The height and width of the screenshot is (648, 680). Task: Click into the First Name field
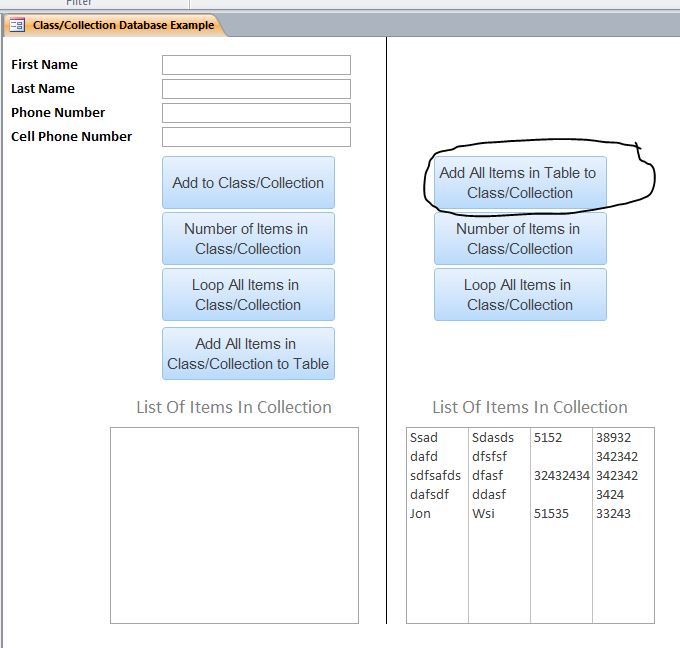click(256, 65)
